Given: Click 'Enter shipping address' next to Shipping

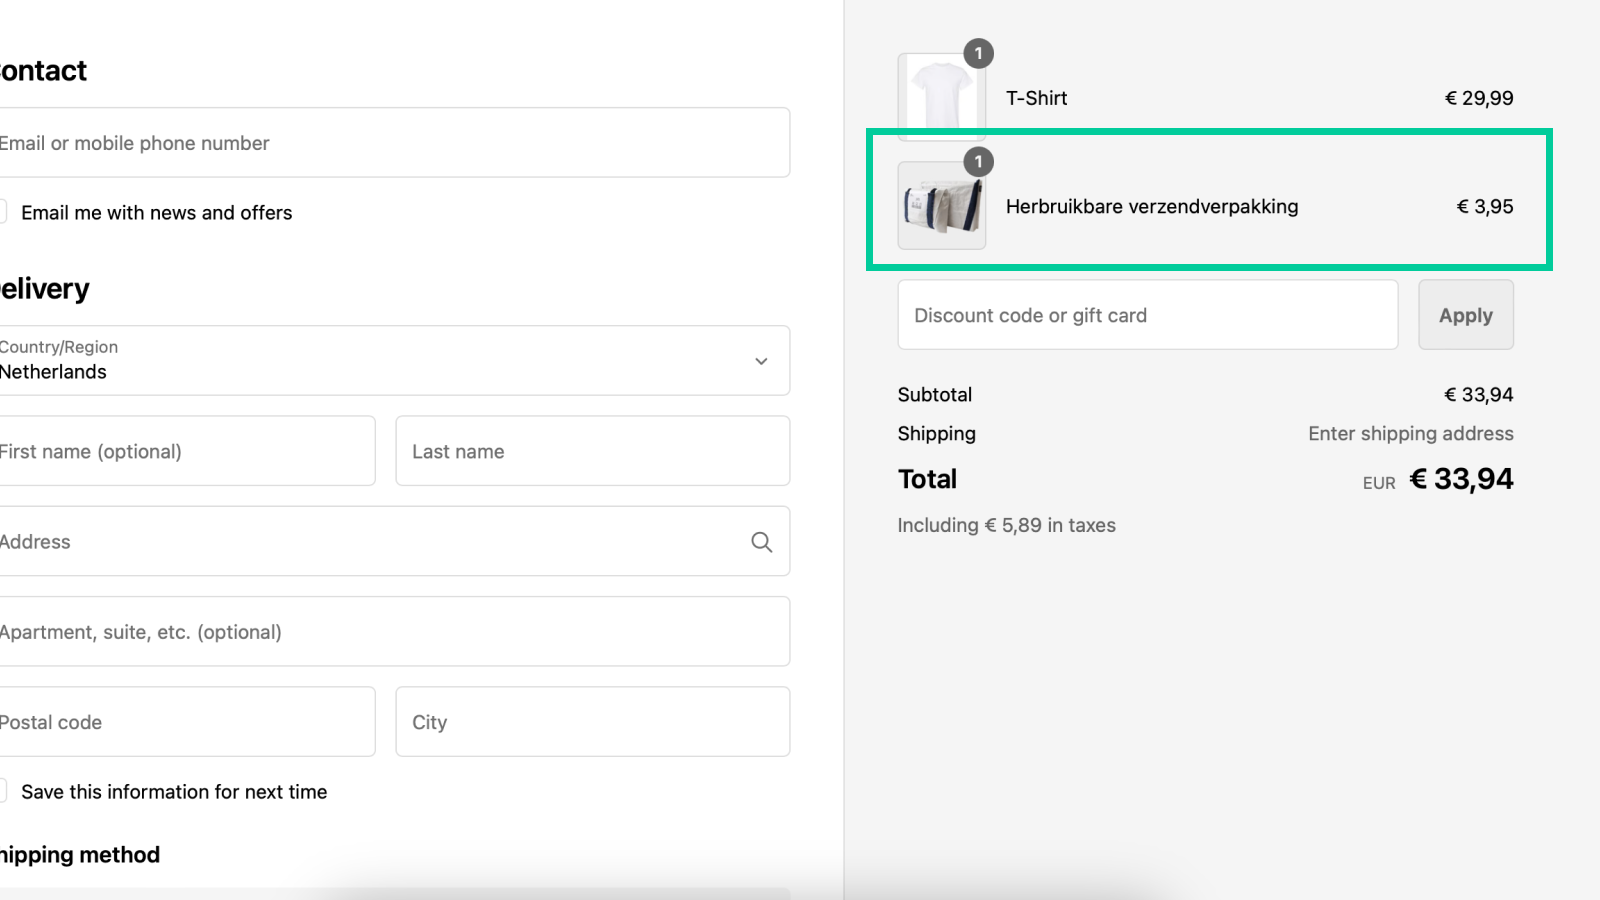Looking at the screenshot, I should [1410, 433].
